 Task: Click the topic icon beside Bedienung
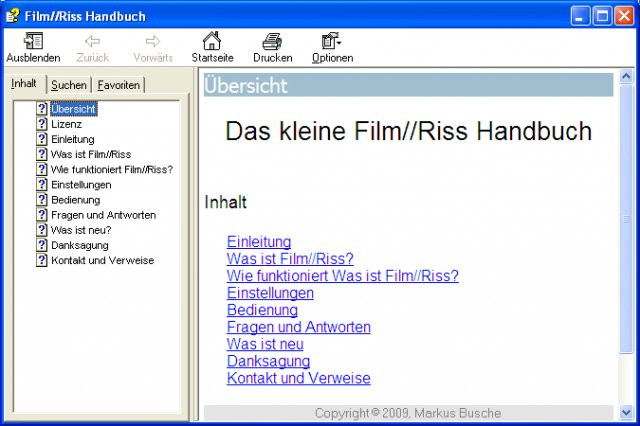42,200
